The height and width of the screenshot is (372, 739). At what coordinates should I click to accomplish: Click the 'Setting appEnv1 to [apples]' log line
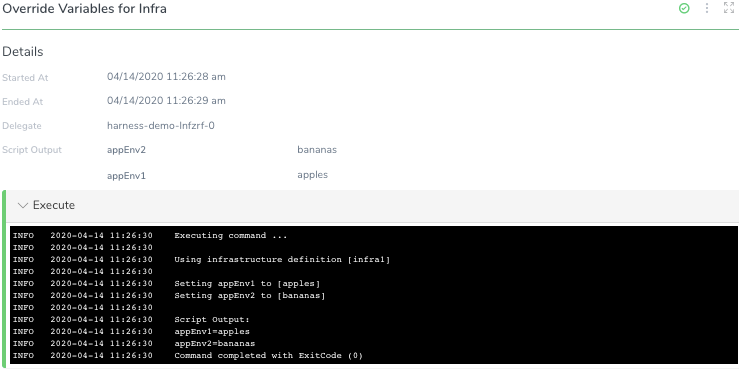[x=166, y=284]
